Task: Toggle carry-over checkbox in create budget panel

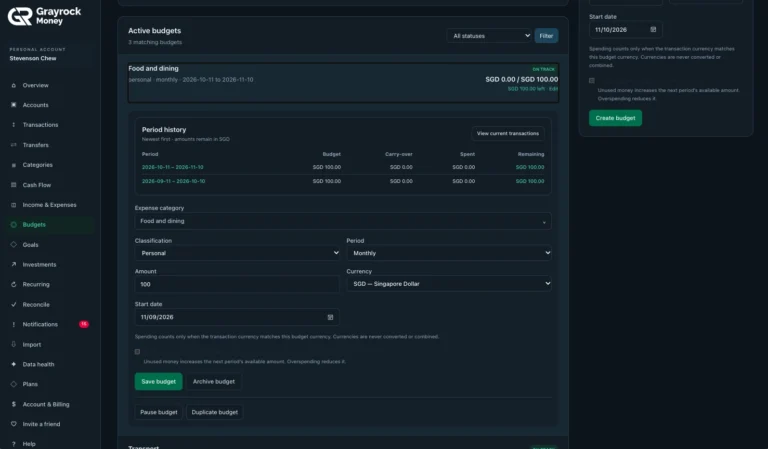Action: 592,80
